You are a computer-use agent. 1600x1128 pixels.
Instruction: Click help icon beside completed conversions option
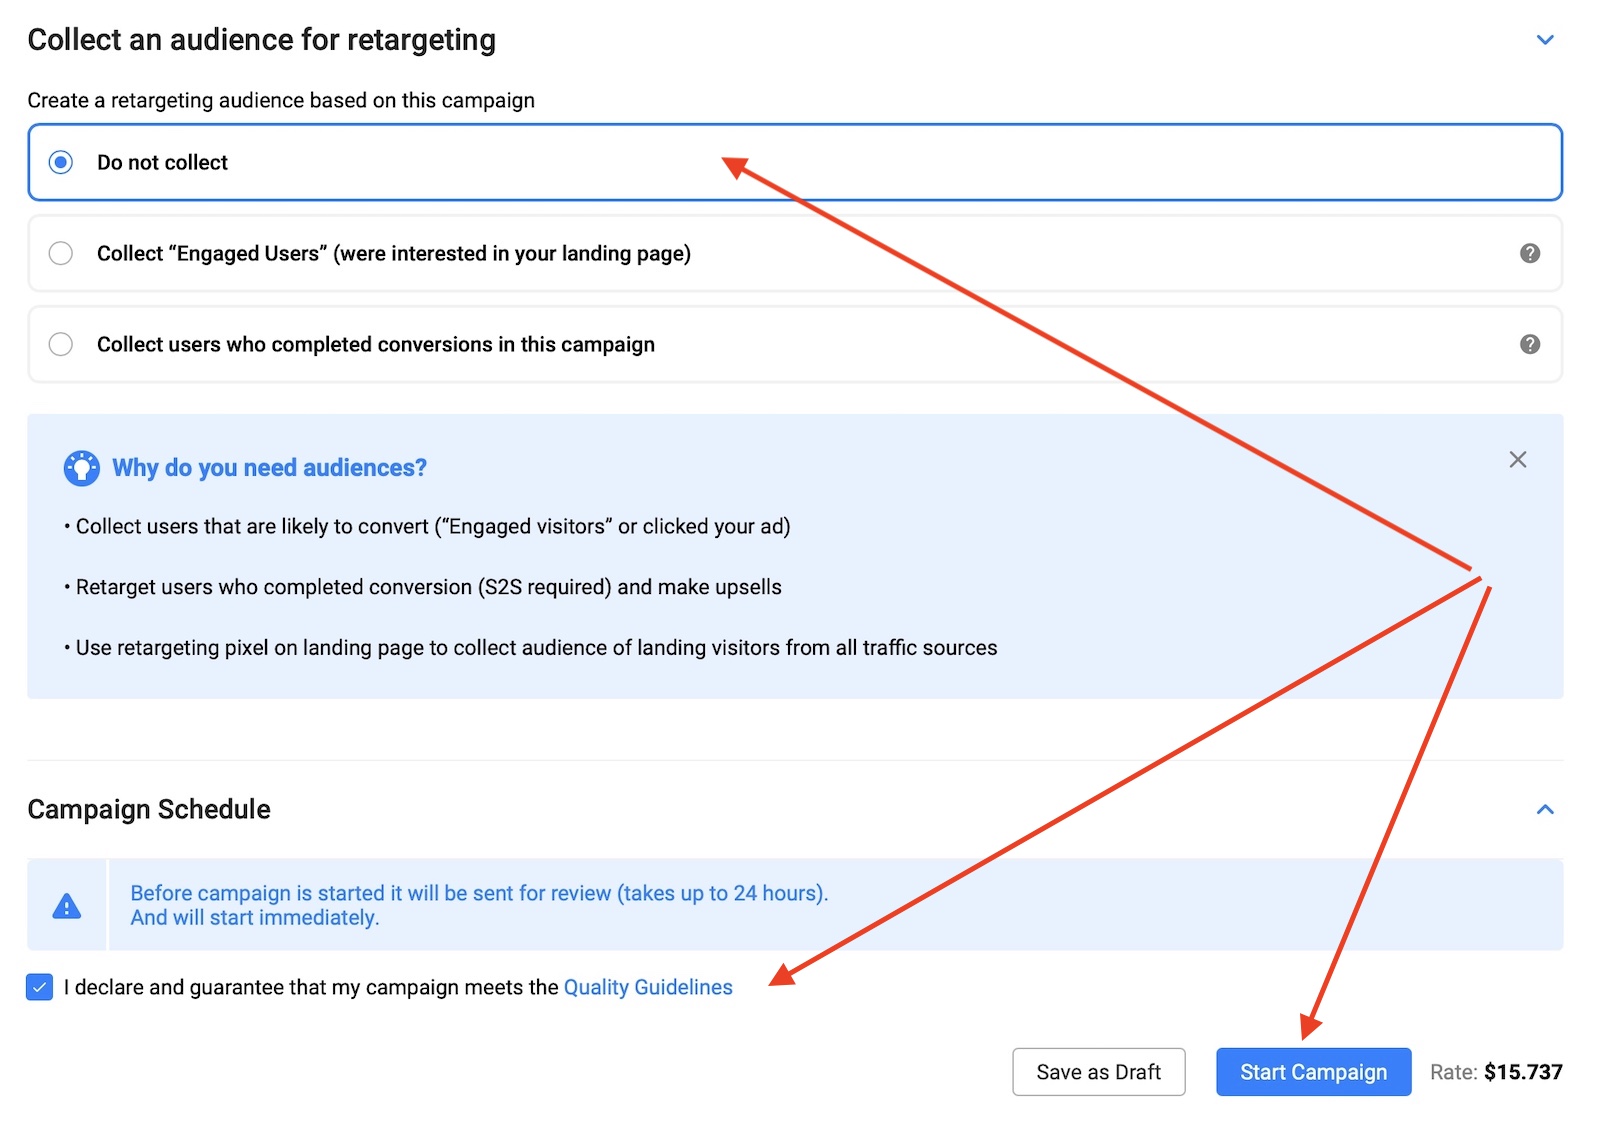click(x=1529, y=344)
